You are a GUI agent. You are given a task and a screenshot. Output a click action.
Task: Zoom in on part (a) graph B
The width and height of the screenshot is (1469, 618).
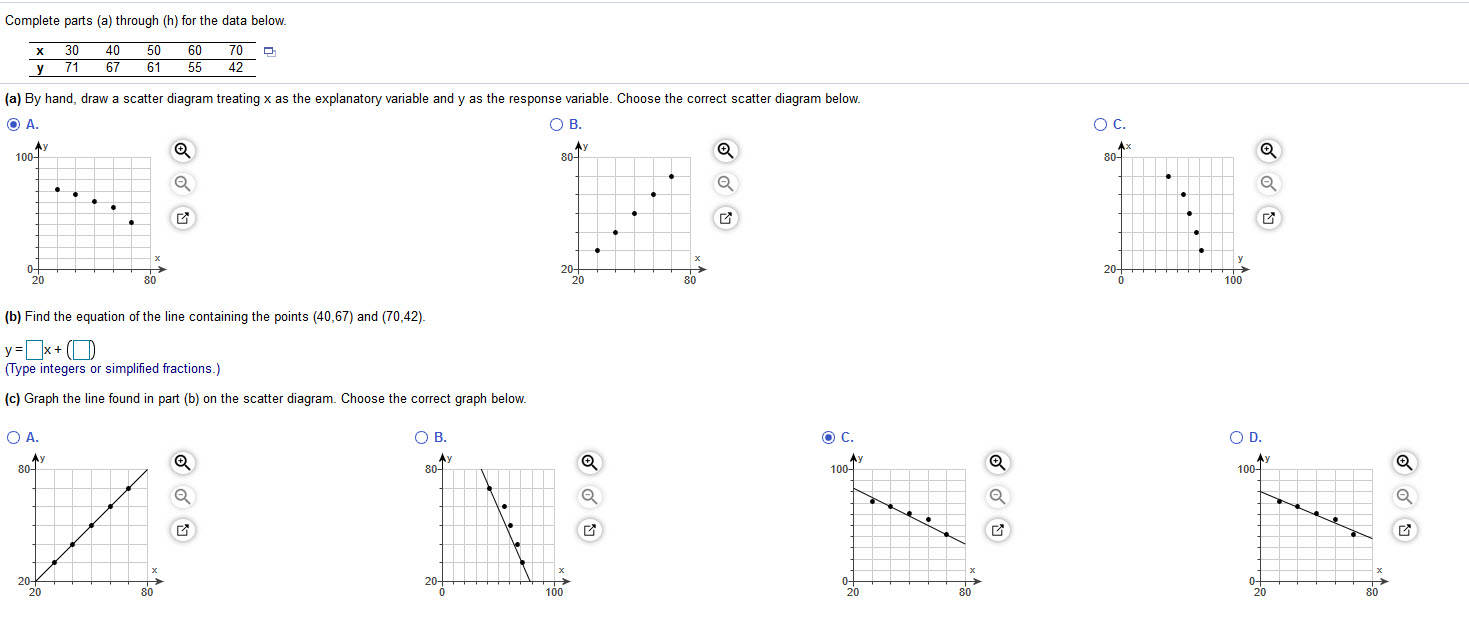pos(727,151)
